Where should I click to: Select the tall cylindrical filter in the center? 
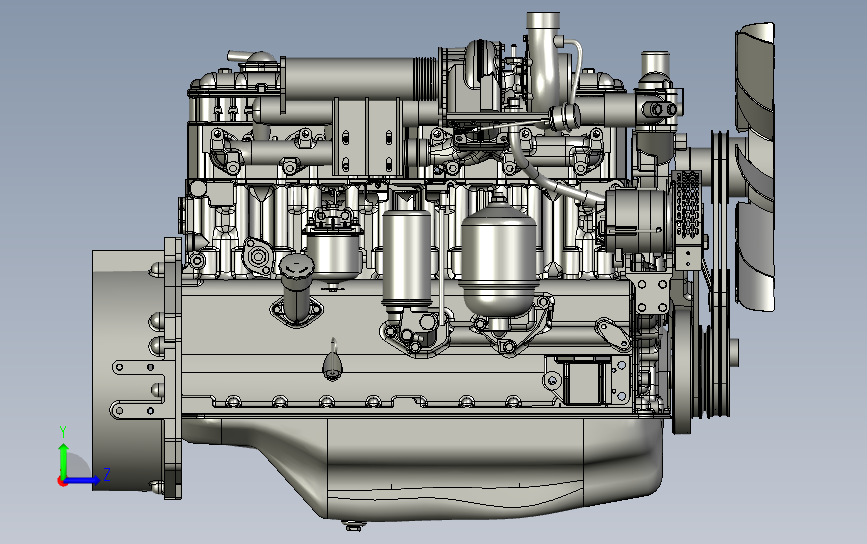406,257
